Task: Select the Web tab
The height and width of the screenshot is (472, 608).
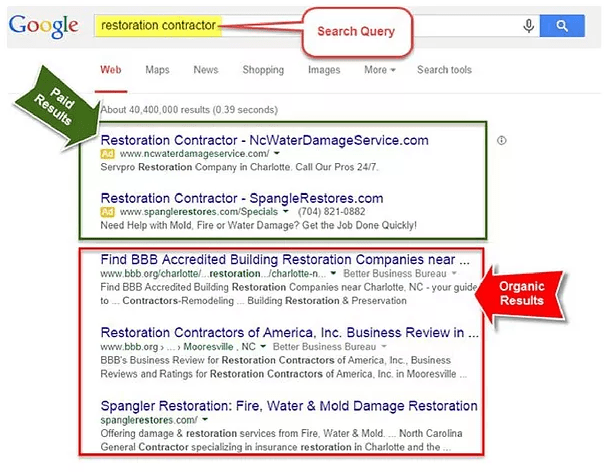Action: pyautogui.click(x=111, y=70)
